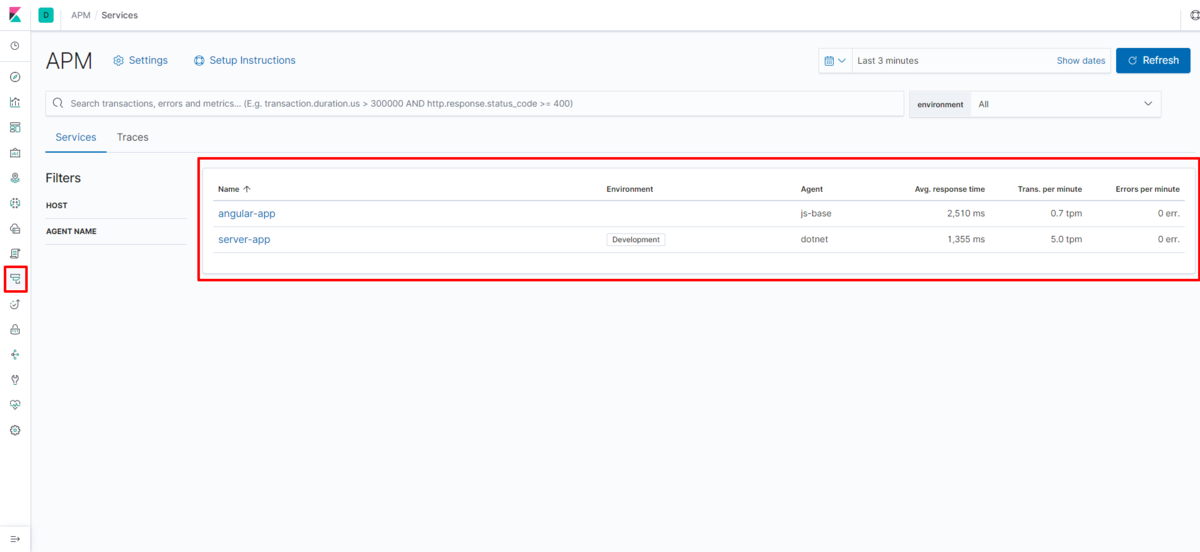Screen dimensions: 1200x552
Task: Open APM icon in sidebar
Action: click(15, 279)
